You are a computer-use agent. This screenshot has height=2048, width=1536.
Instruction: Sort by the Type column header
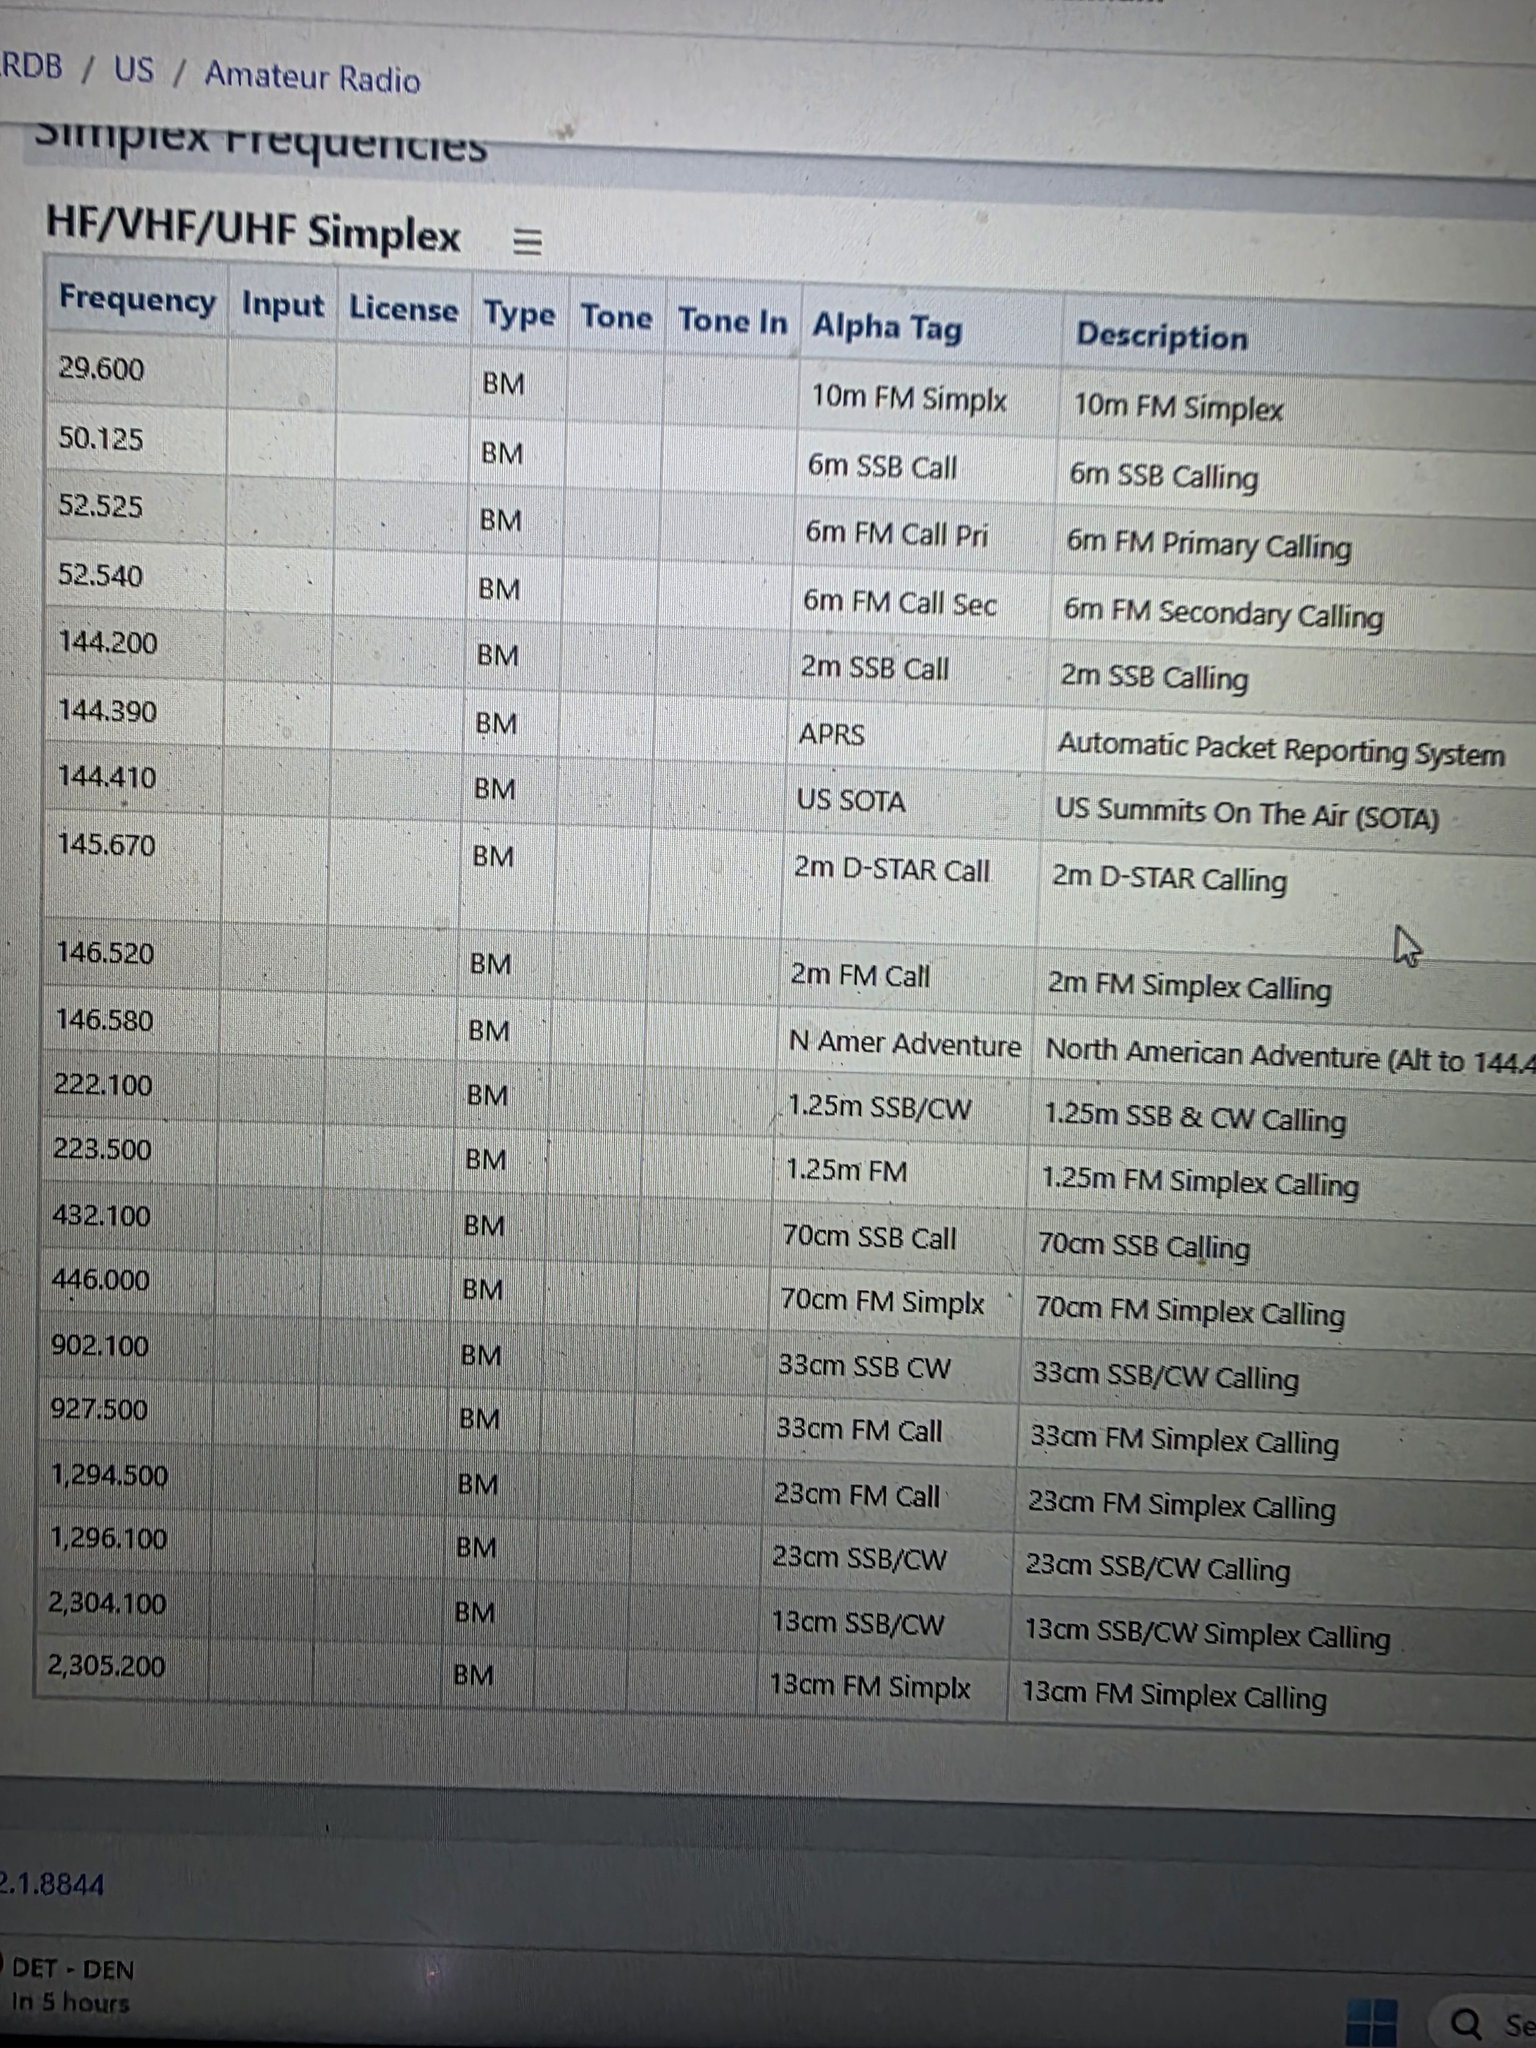click(x=519, y=314)
